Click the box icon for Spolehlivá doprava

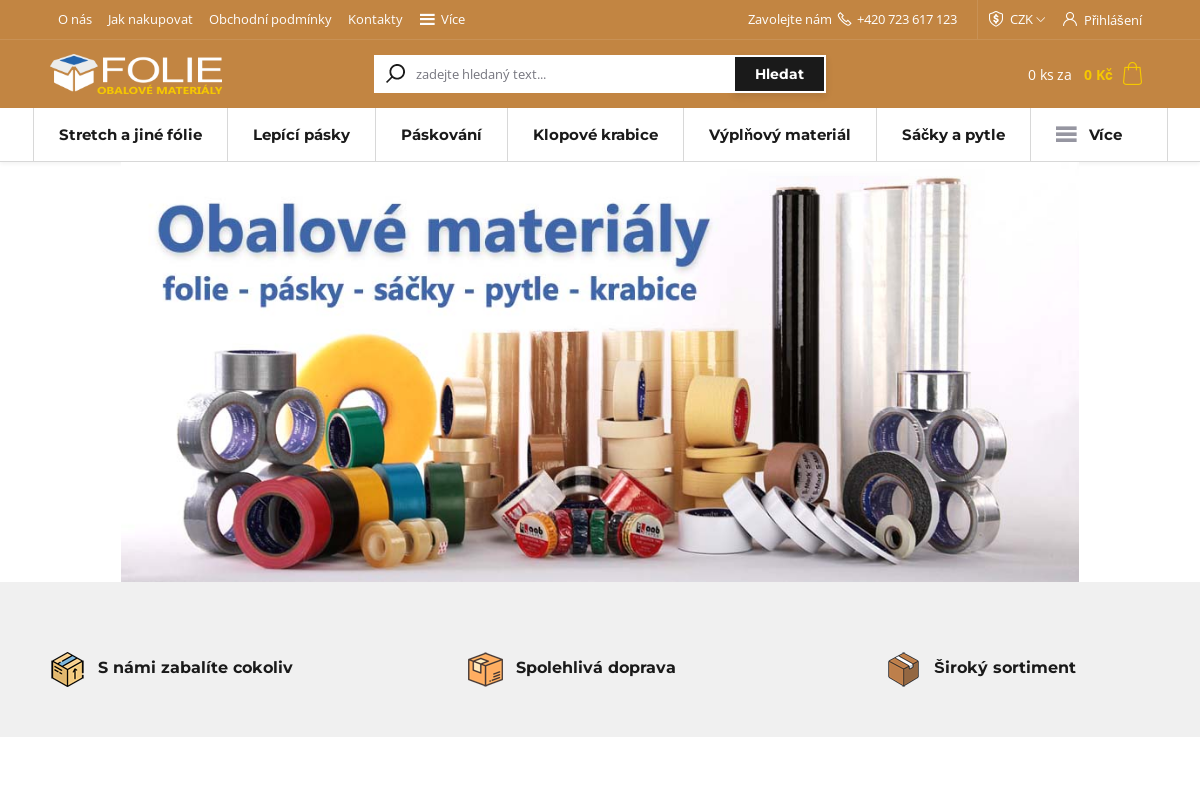[x=485, y=668]
